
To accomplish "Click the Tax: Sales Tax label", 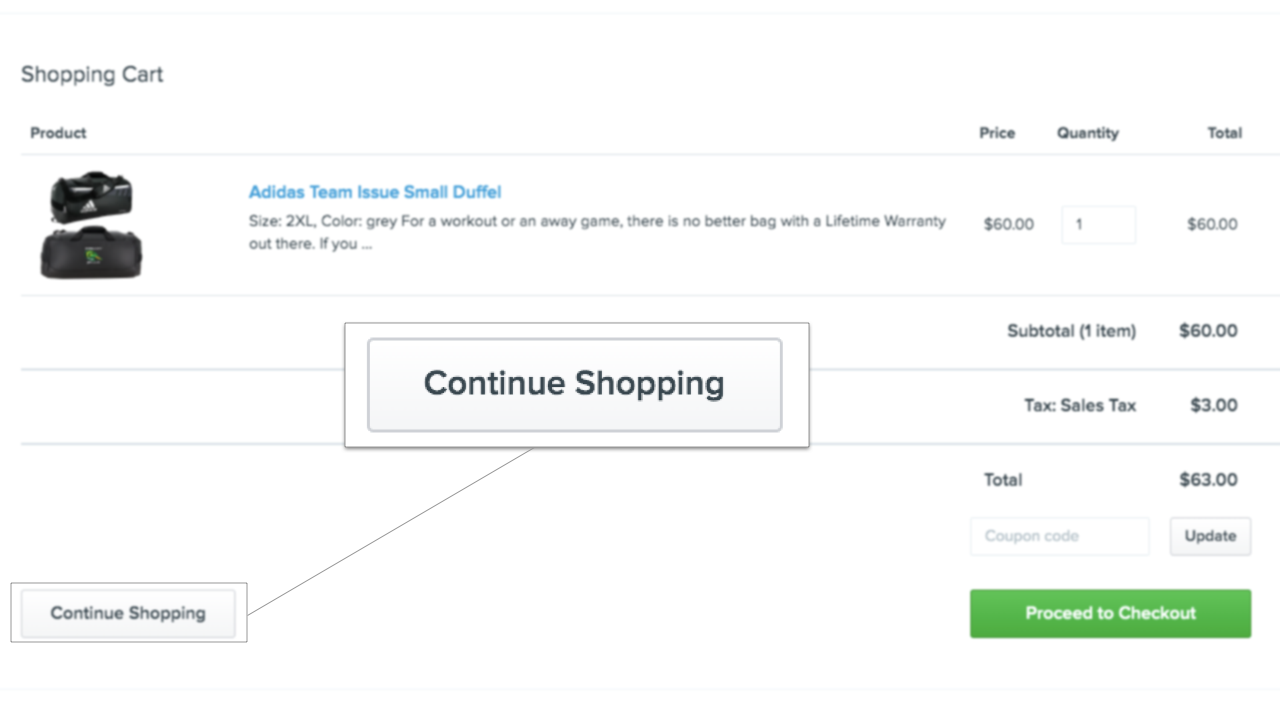I will tap(1080, 405).
